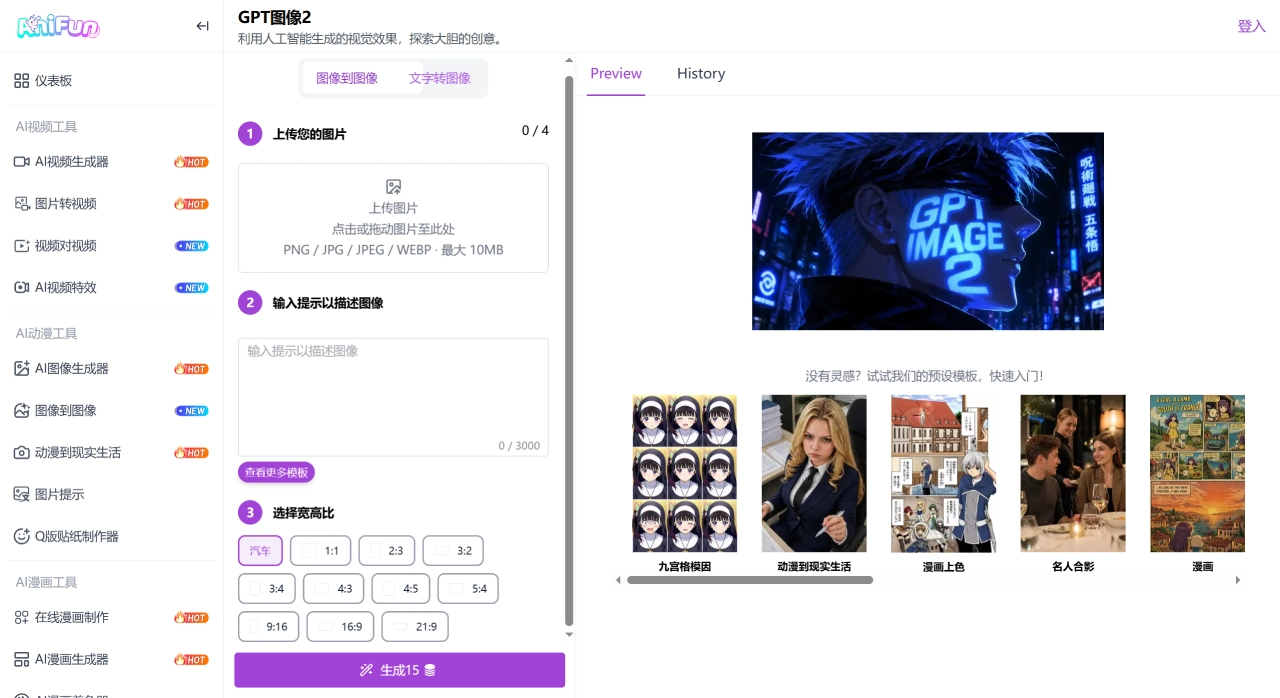The image size is (1280, 698).
Task: Click the AI视频特效 icon
Action: (x=21, y=288)
